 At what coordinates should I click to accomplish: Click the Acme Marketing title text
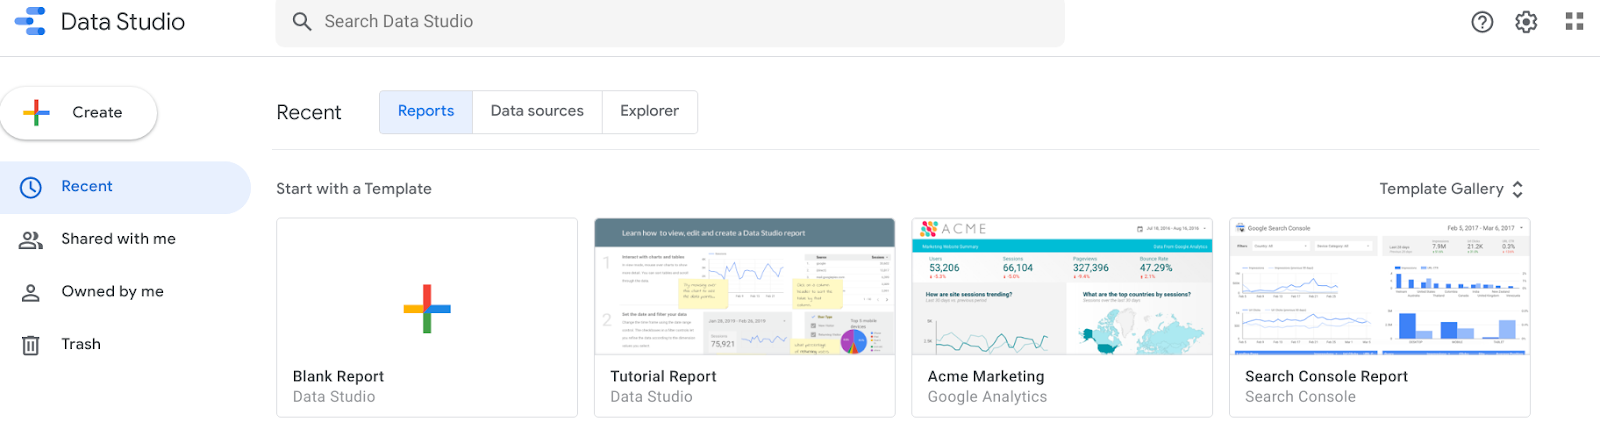986,377
